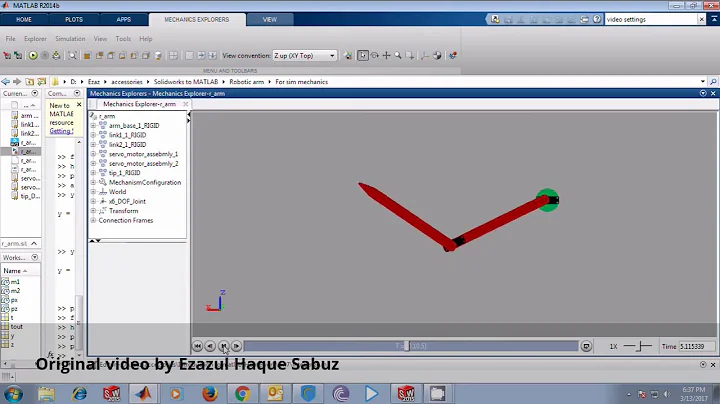Choose the Zoom magnifier tool
720x404 pixels.
tap(398, 56)
